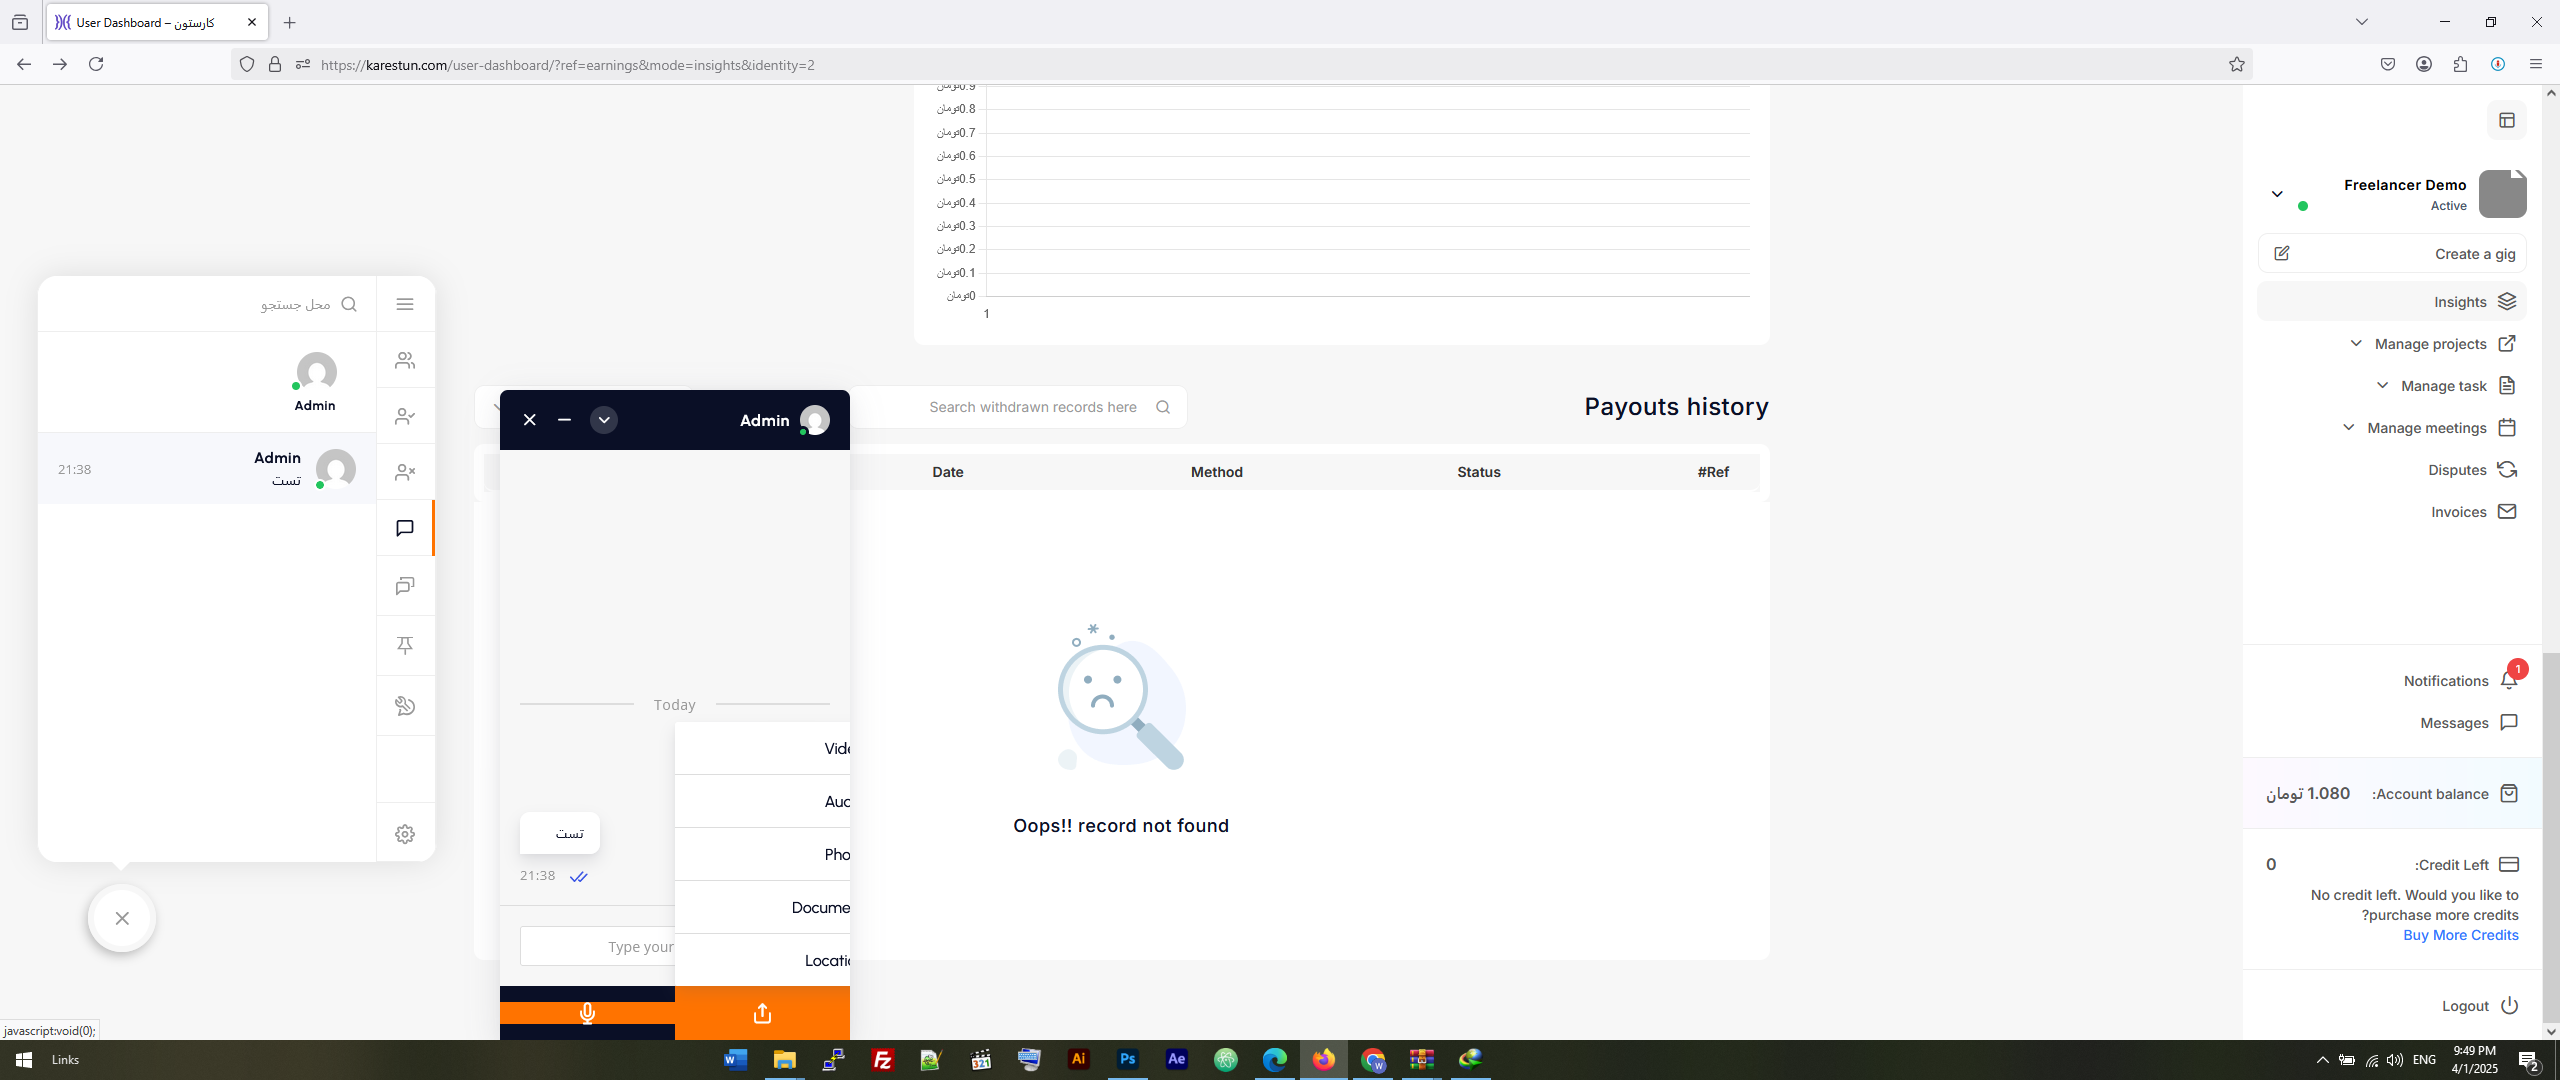This screenshot has width=2560, height=1080.
Task: Click the Search withdrawn records field
Action: [1032, 407]
